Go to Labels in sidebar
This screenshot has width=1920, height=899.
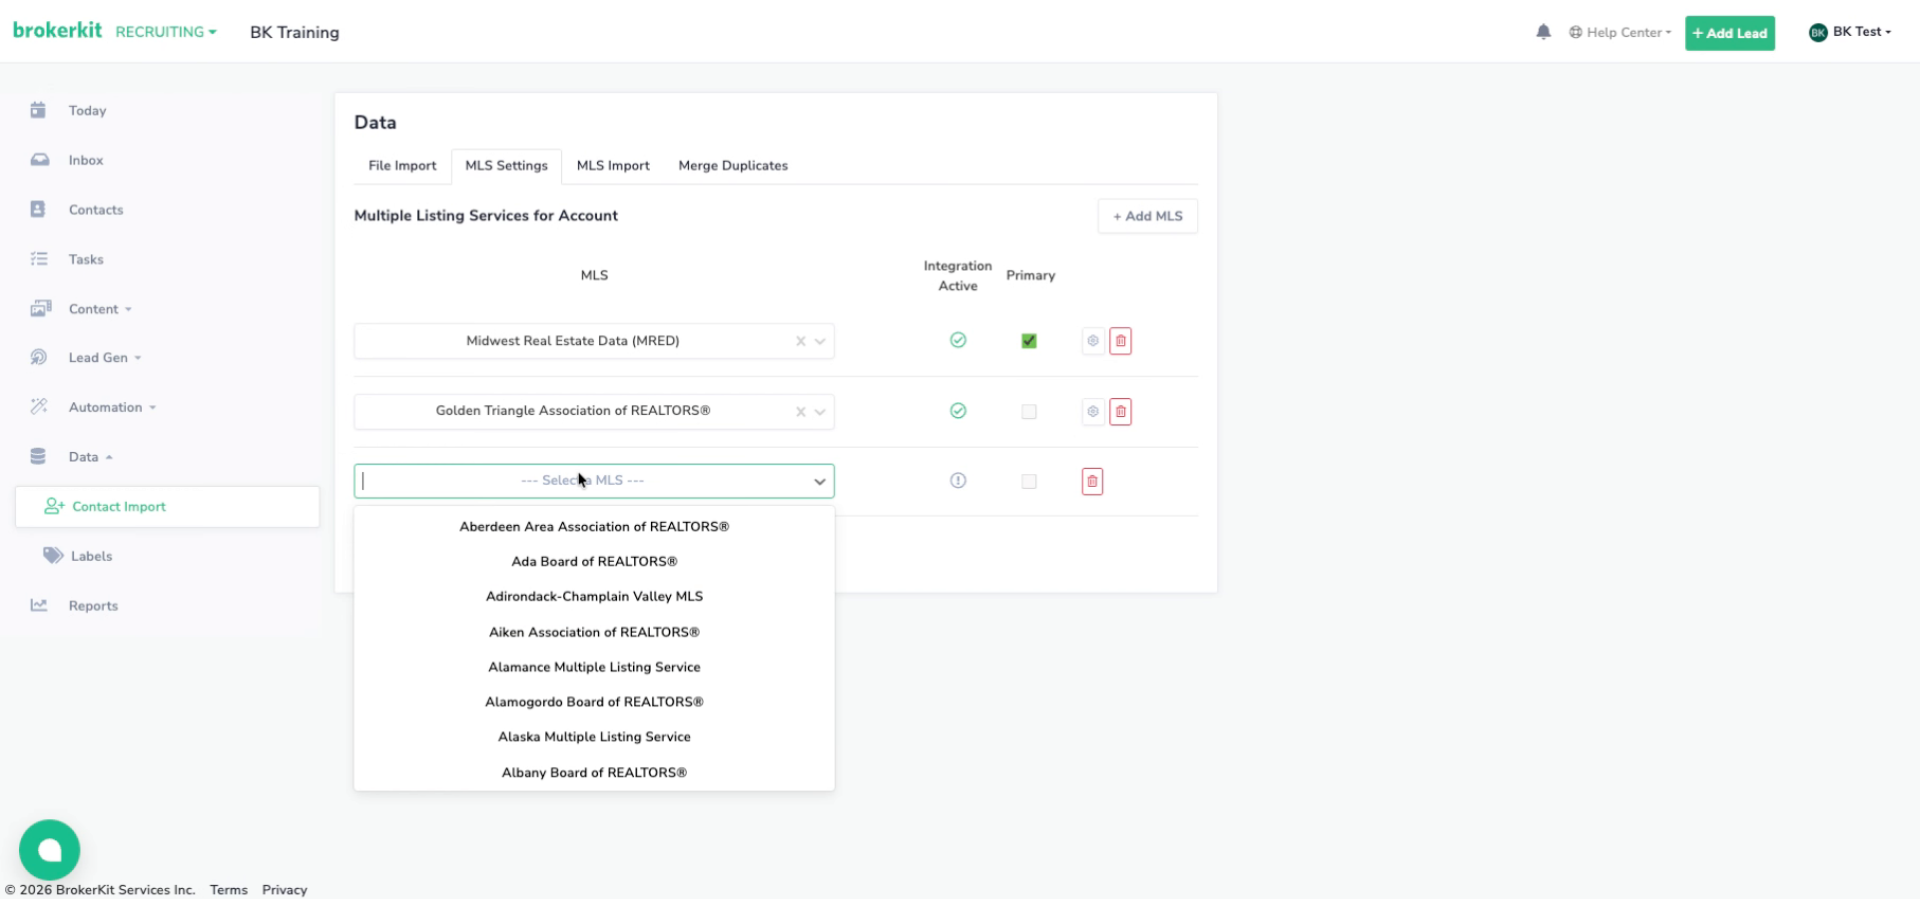pos(91,556)
